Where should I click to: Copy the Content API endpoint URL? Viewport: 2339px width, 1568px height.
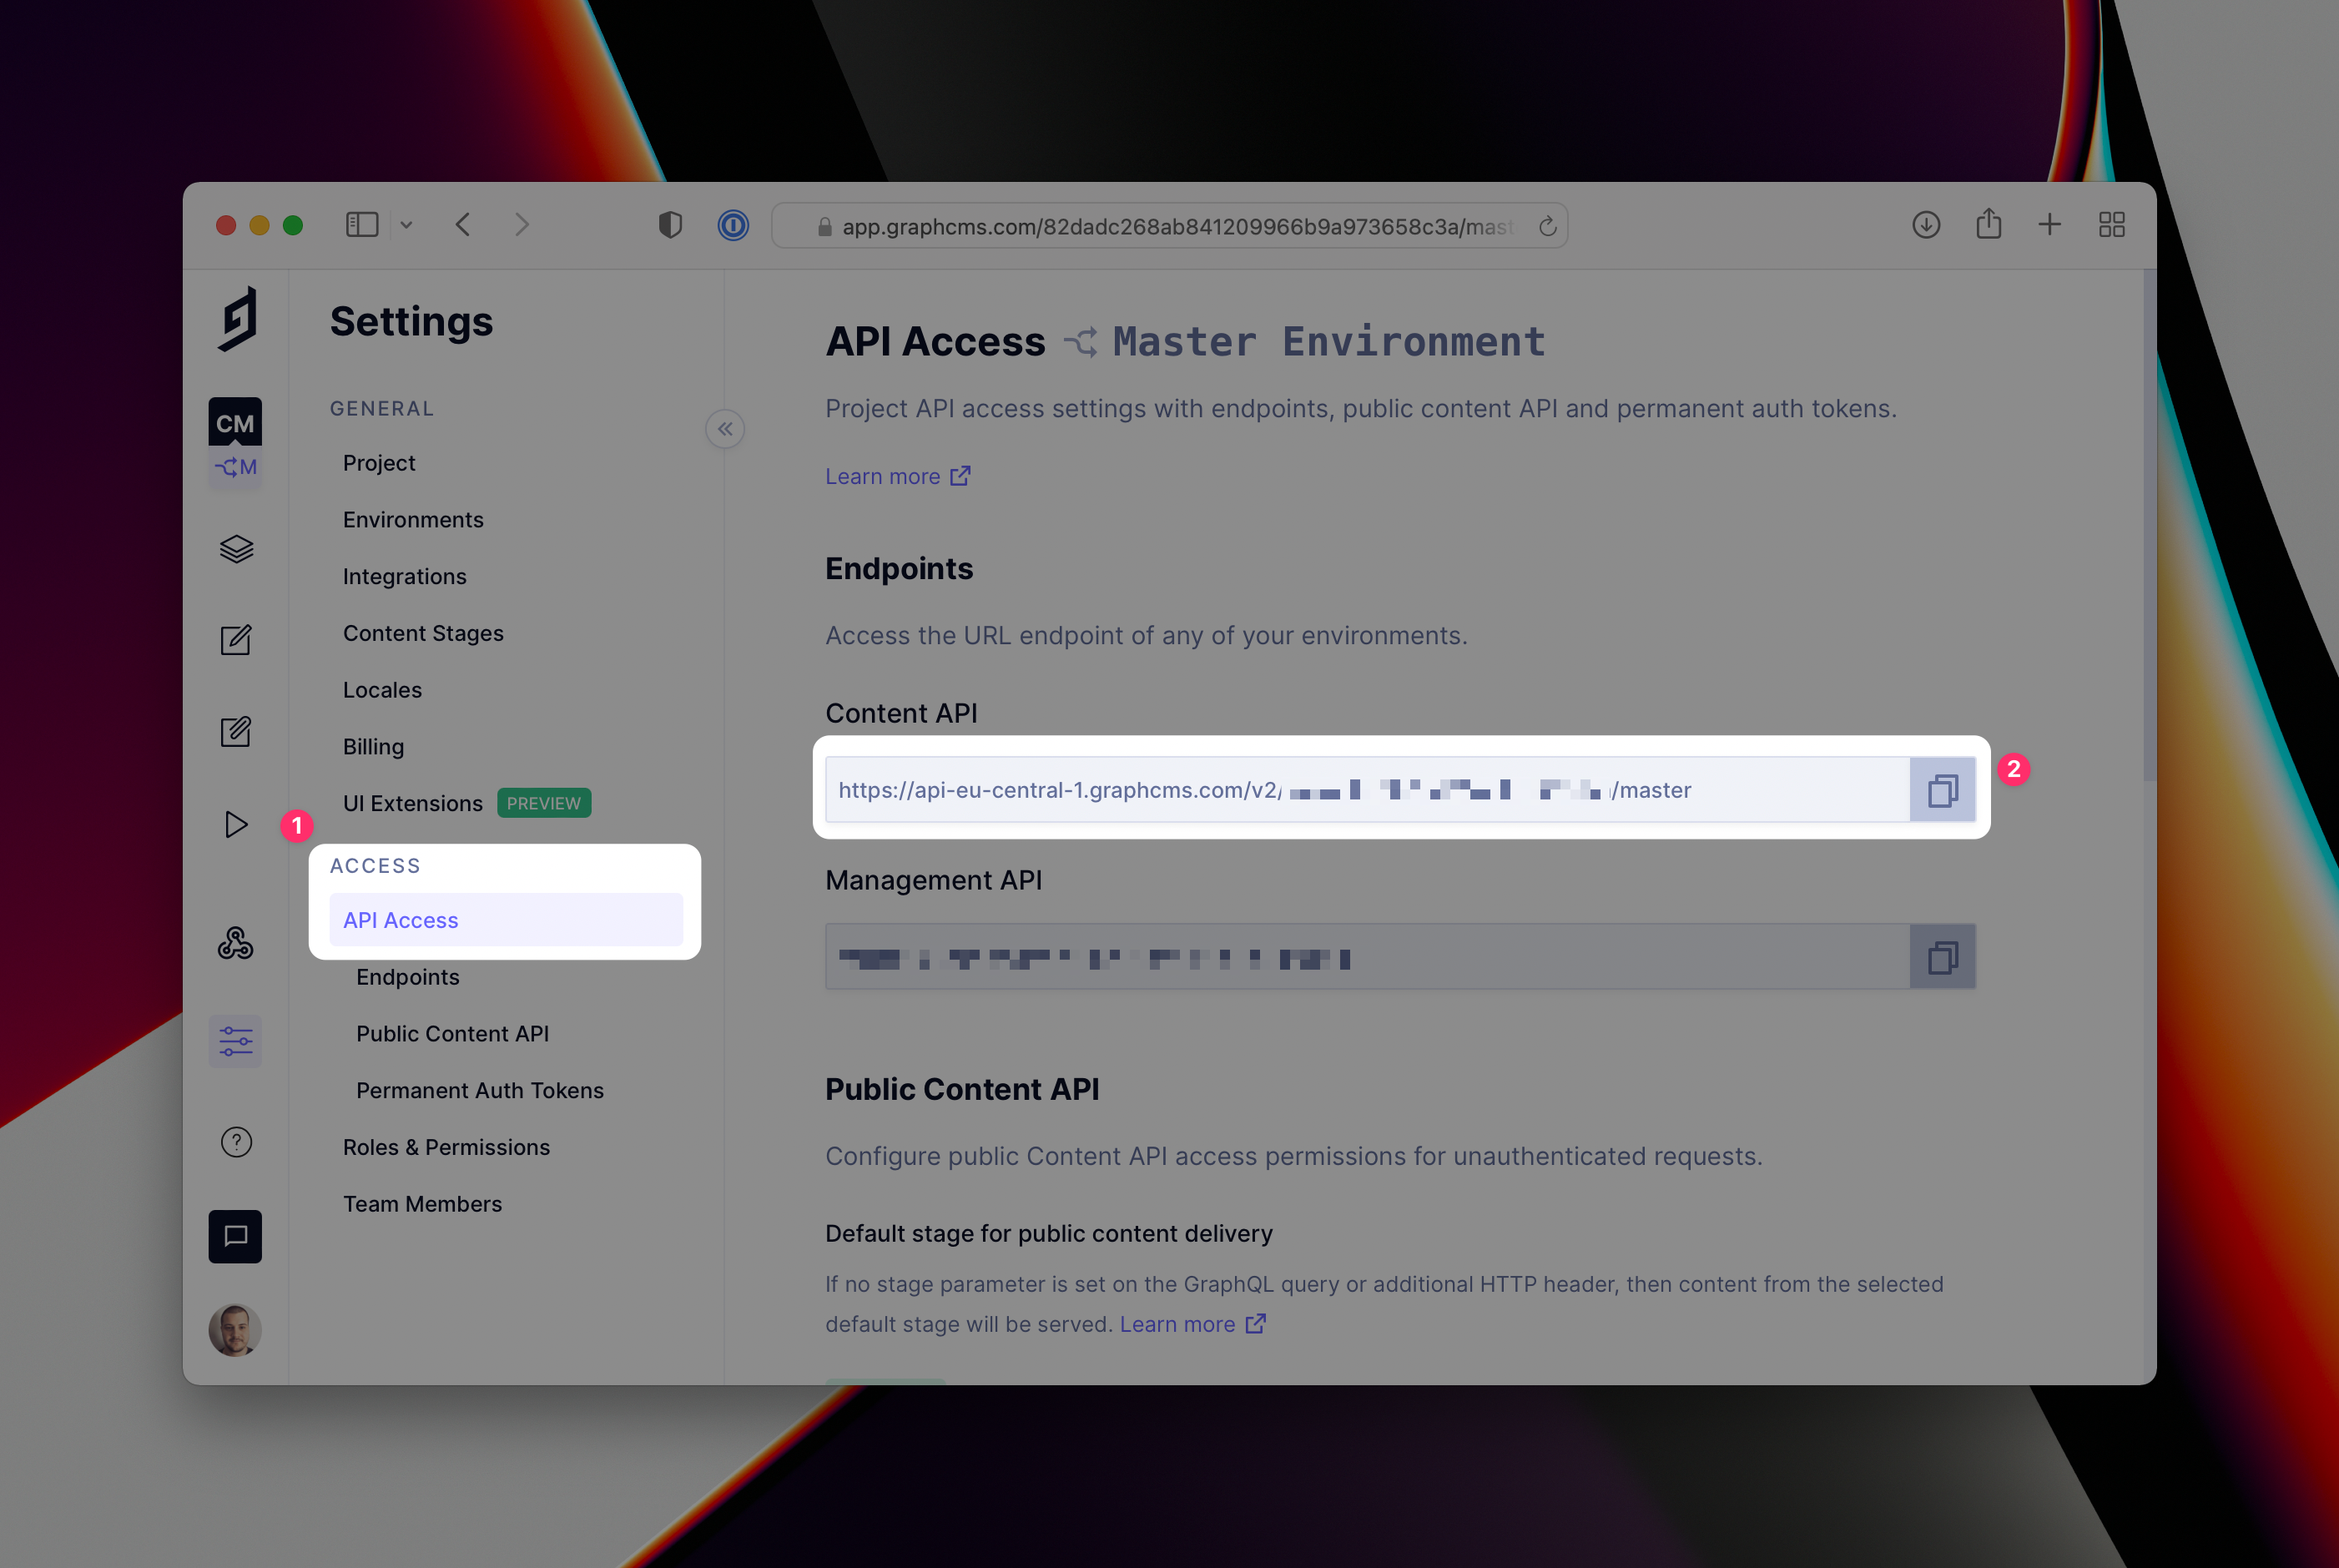[x=1942, y=790]
